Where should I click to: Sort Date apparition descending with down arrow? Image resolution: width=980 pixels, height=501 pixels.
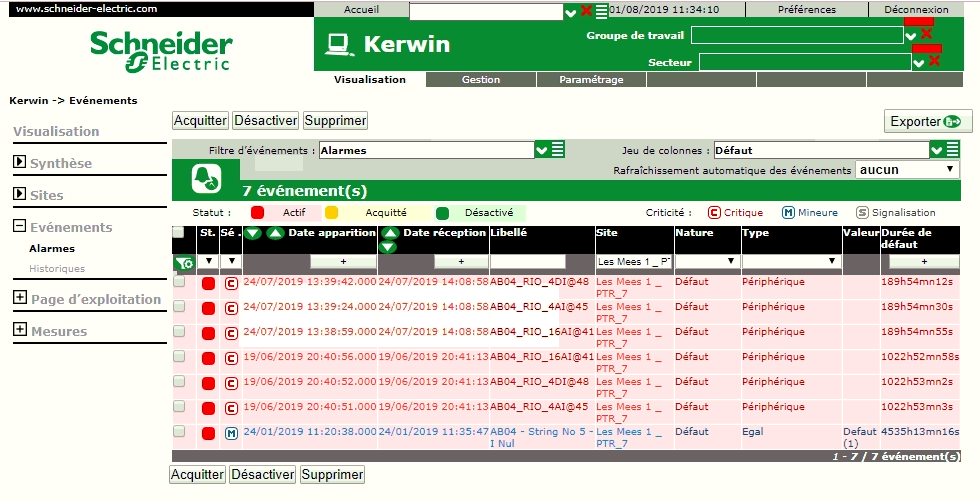253,233
